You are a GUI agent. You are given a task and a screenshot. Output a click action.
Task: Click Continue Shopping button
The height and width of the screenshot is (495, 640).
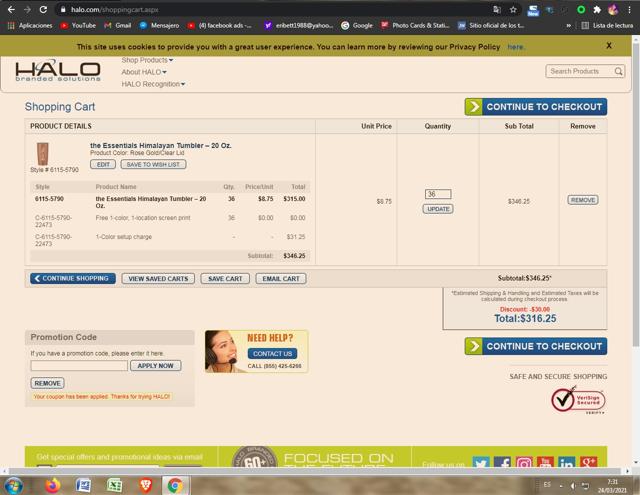[x=73, y=278]
